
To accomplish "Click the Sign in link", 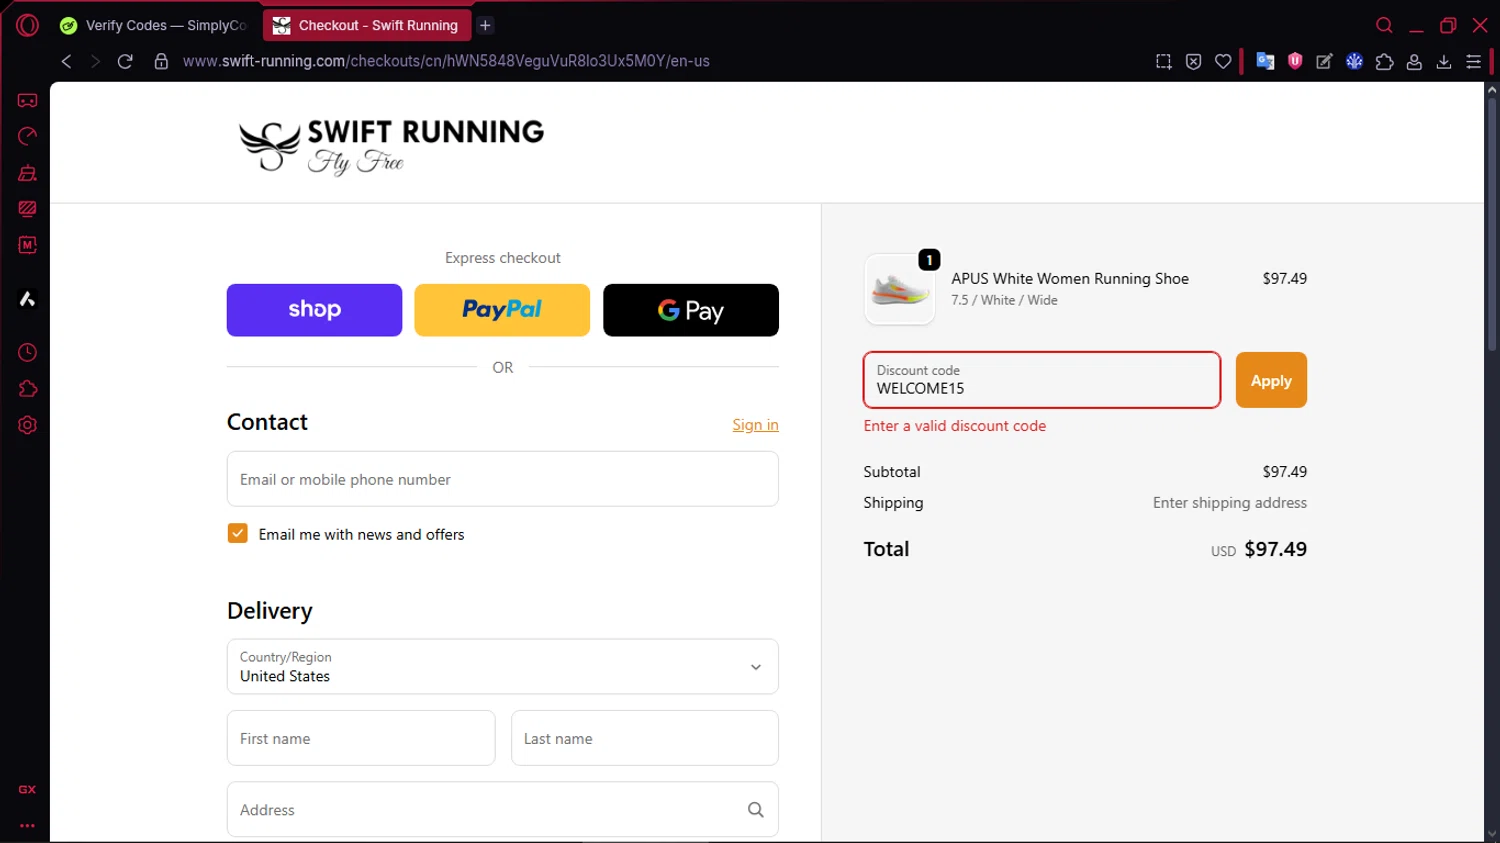I will [755, 425].
